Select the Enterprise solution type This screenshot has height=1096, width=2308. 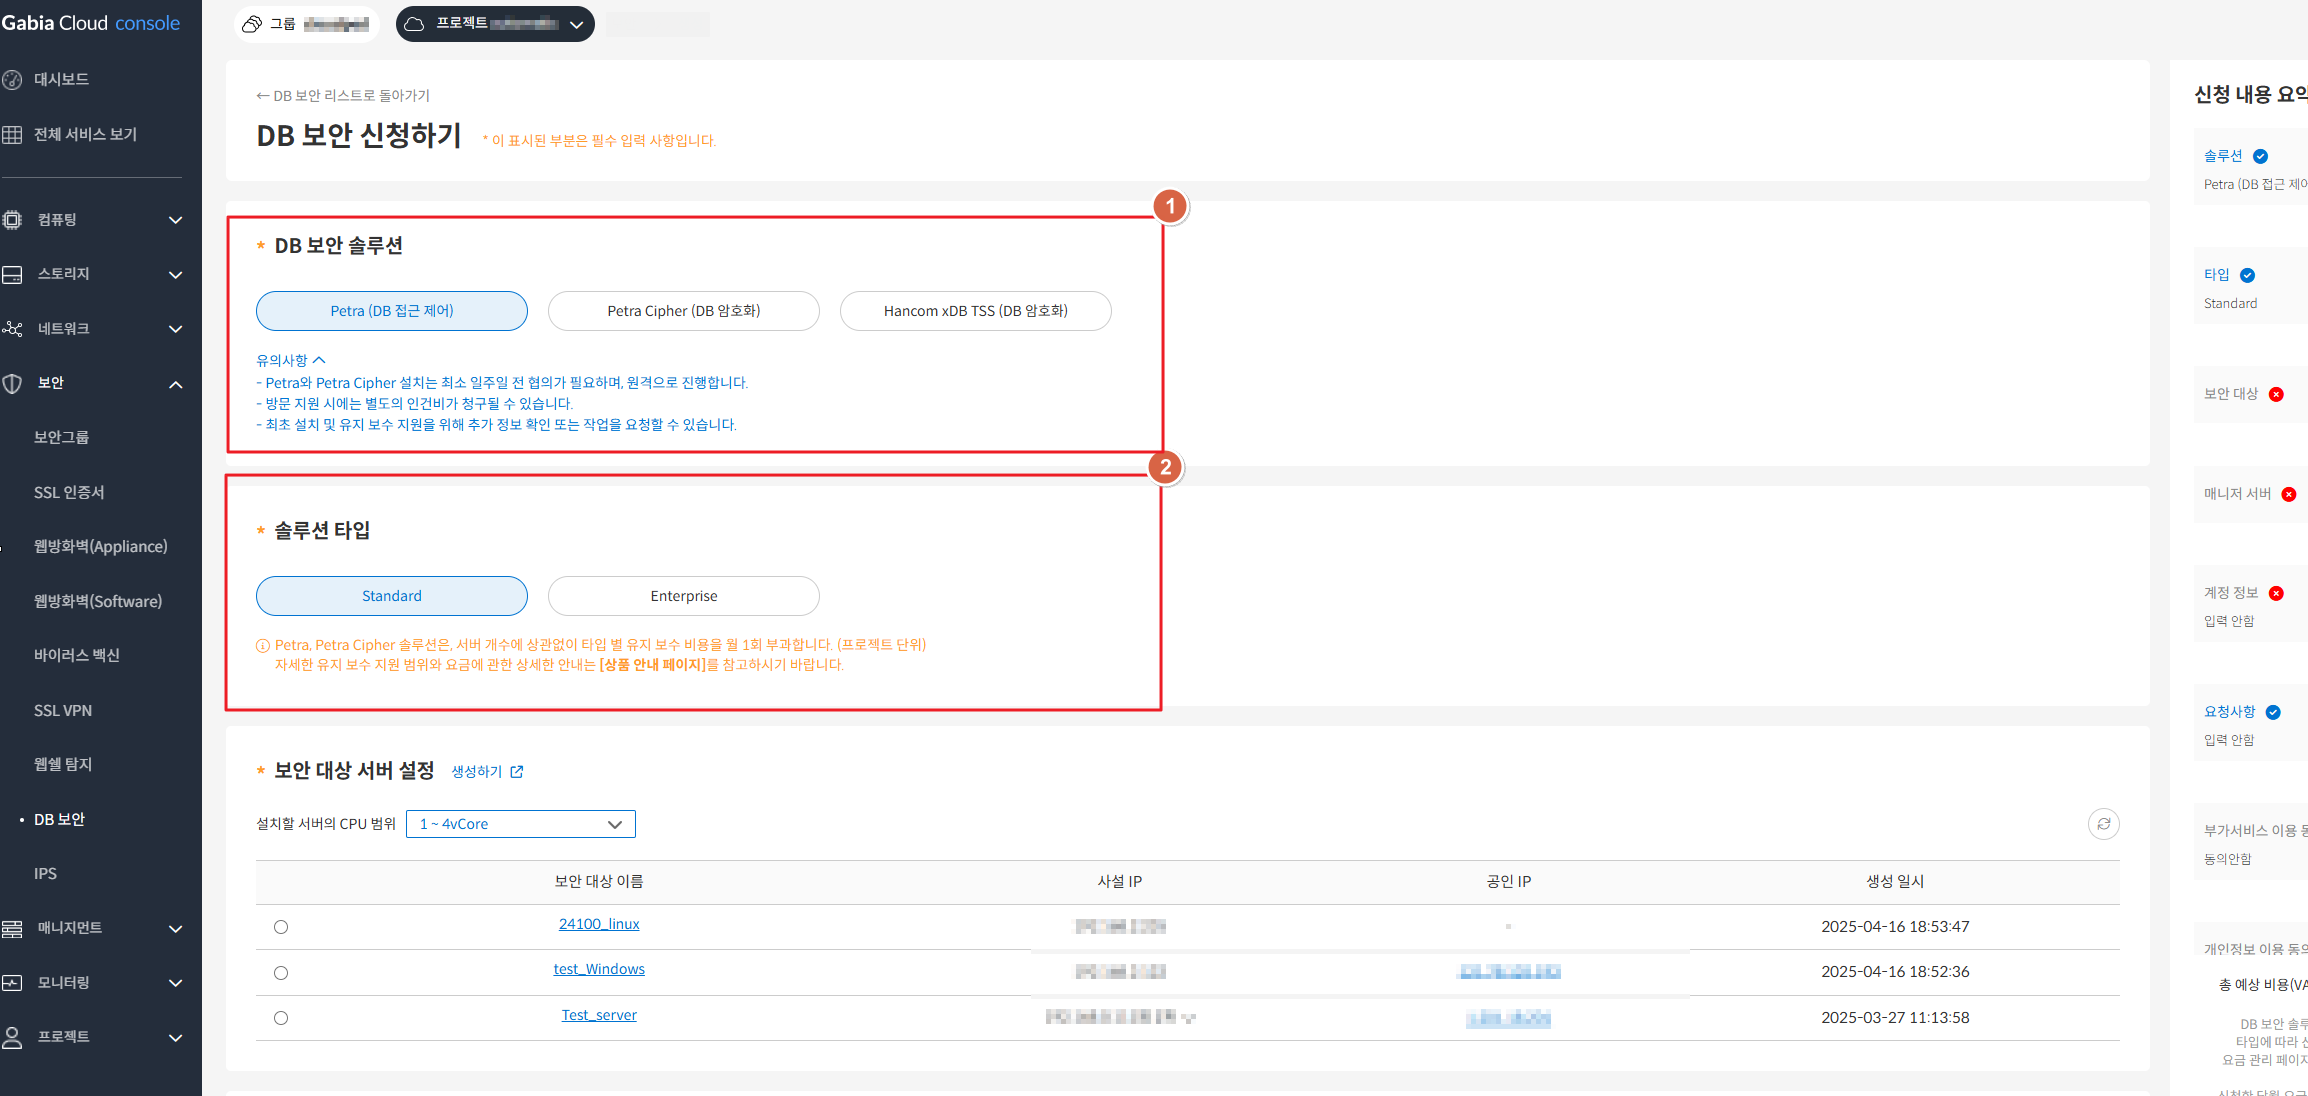click(x=684, y=596)
